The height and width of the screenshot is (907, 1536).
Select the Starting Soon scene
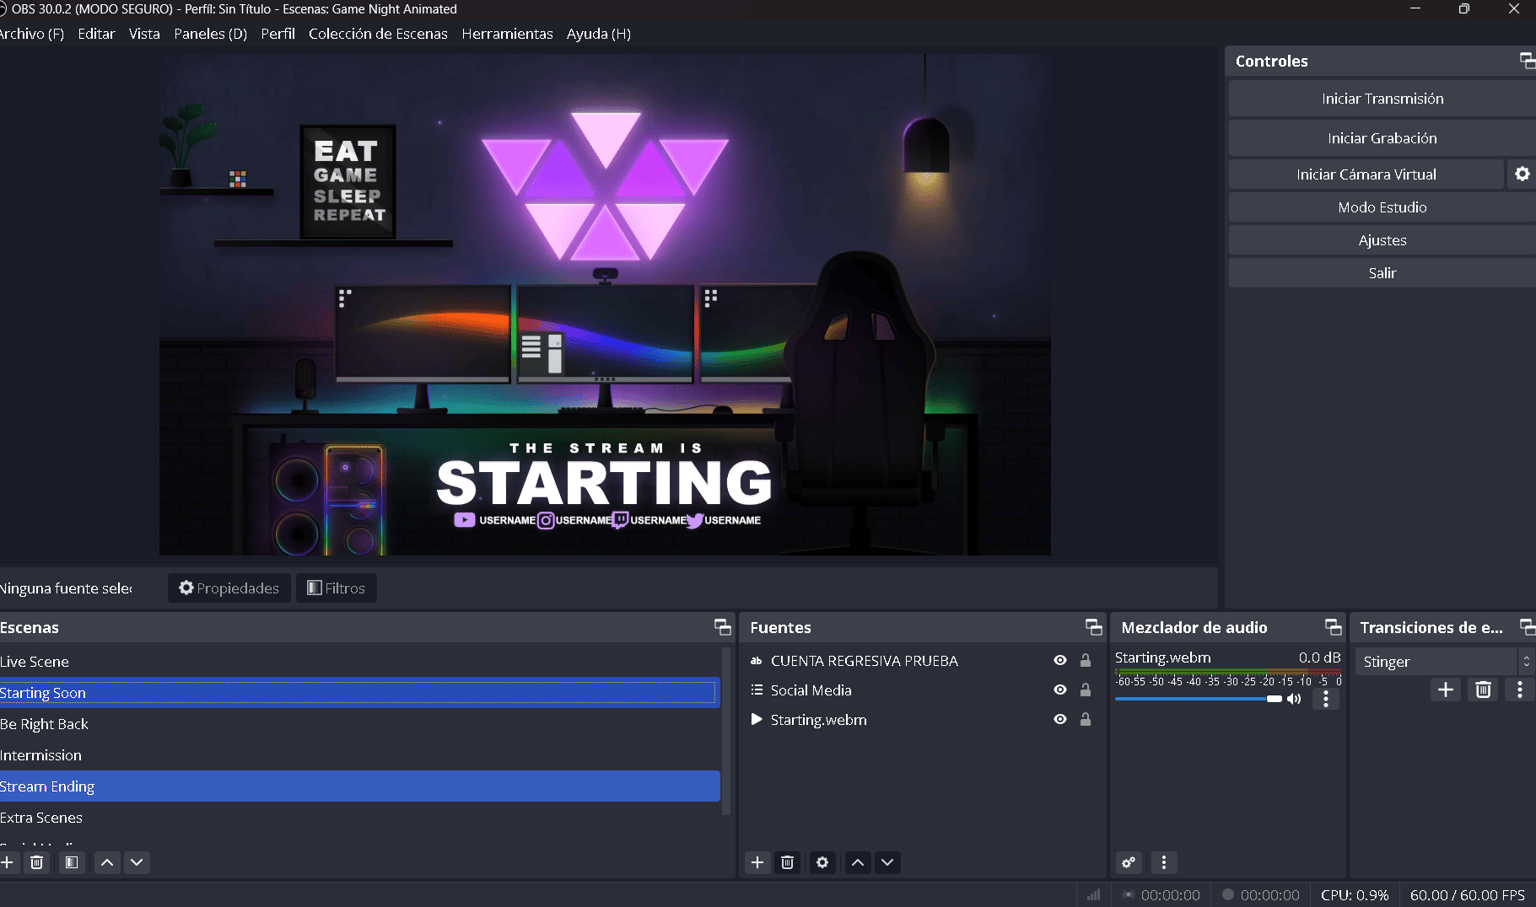359,693
